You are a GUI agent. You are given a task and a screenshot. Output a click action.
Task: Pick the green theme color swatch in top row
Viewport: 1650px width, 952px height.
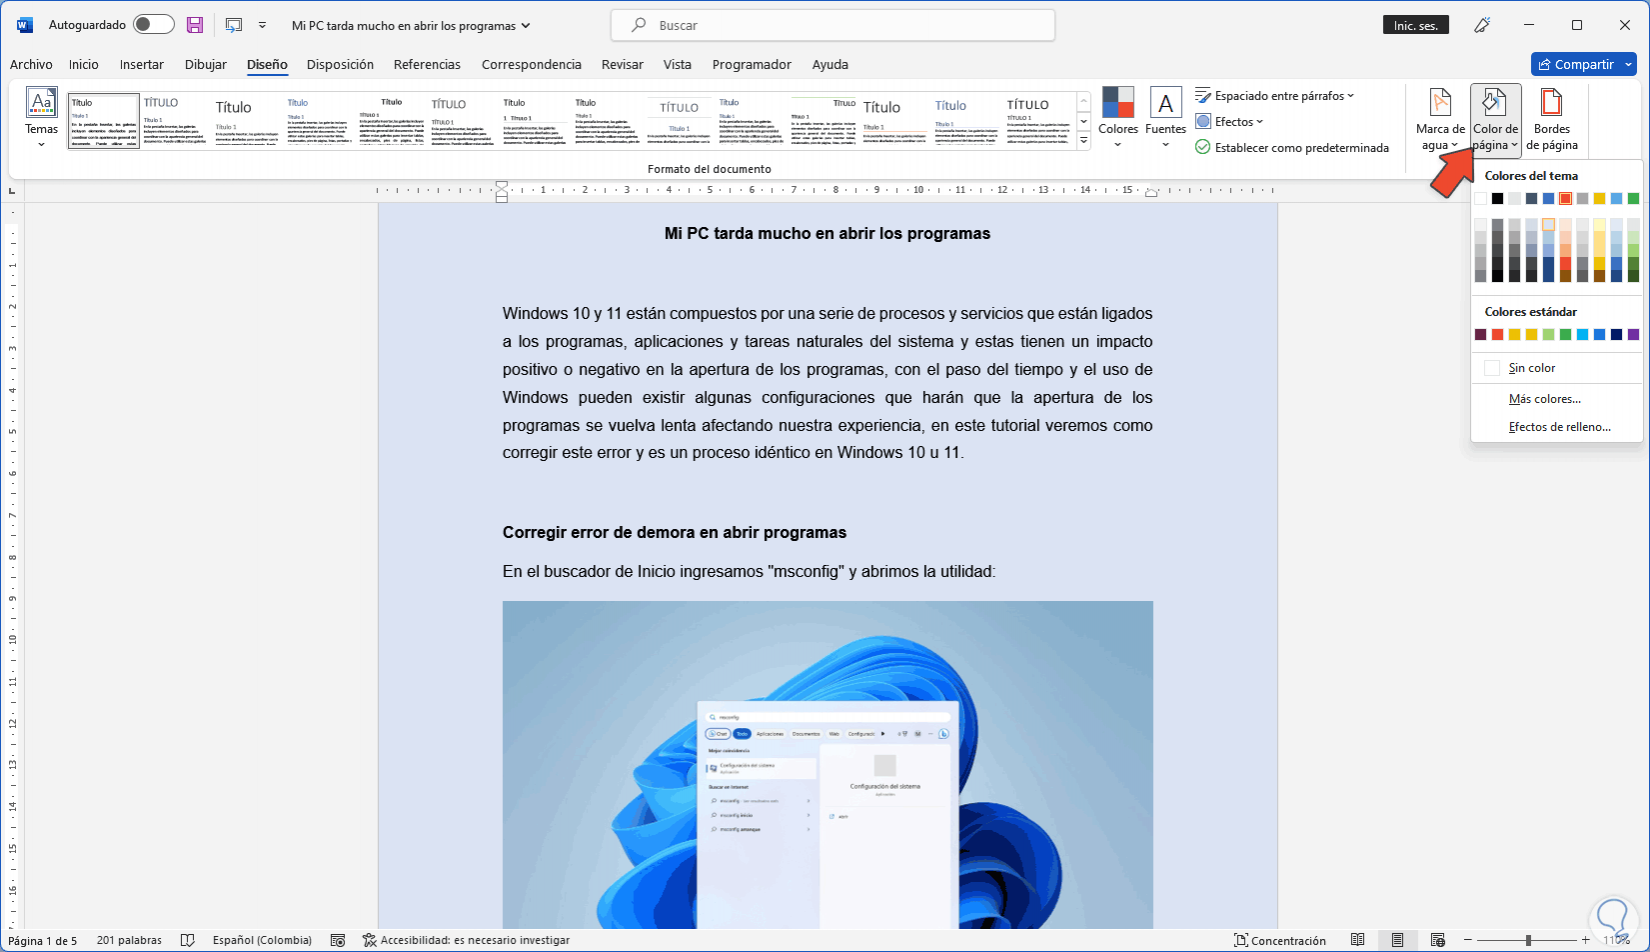click(x=1633, y=198)
